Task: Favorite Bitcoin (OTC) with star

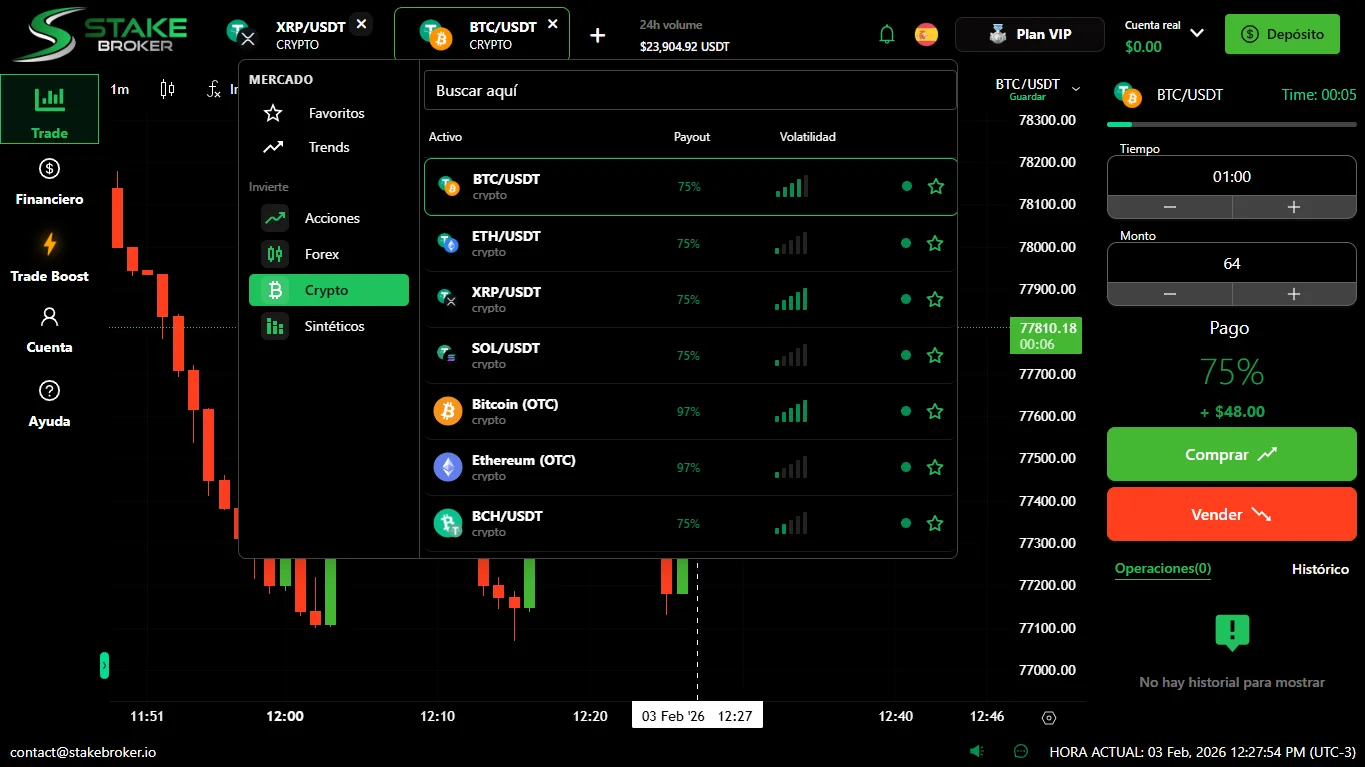Action: 936,411
